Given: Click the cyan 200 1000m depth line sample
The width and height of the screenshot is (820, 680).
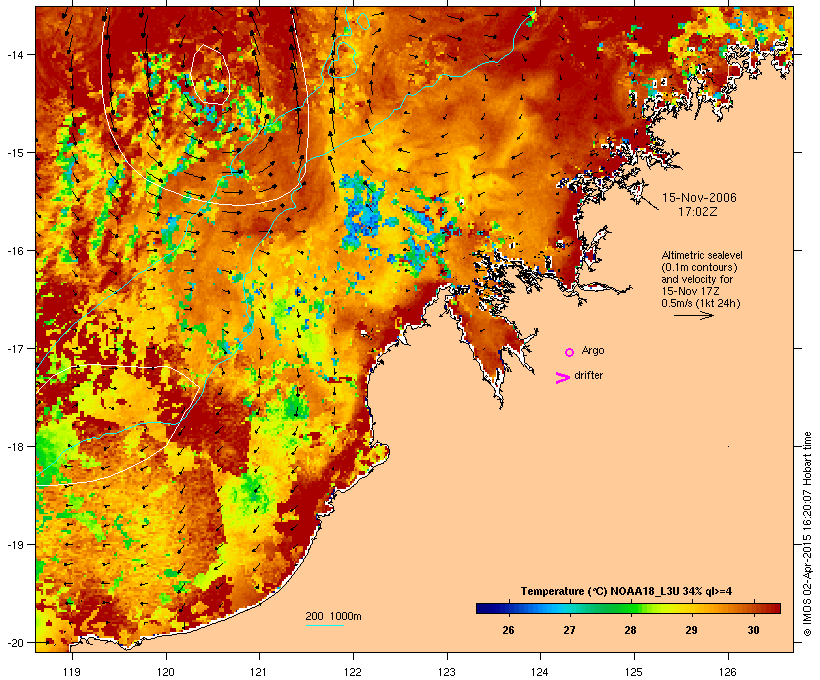Looking at the screenshot, I should [x=325, y=625].
